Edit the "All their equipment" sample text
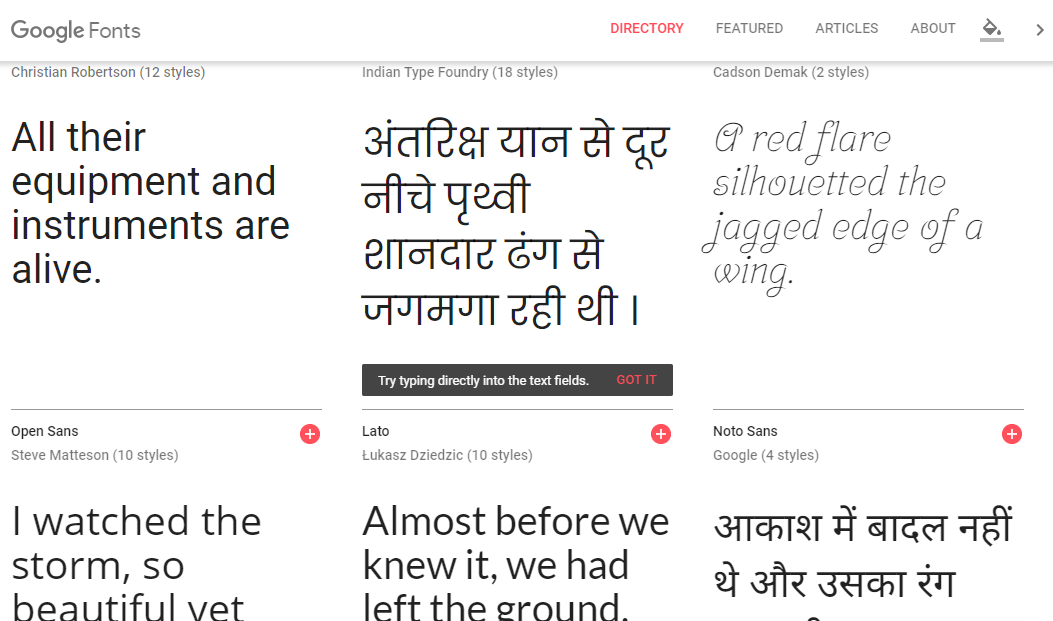This screenshot has width=1053, height=621. click(x=150, y=203)
